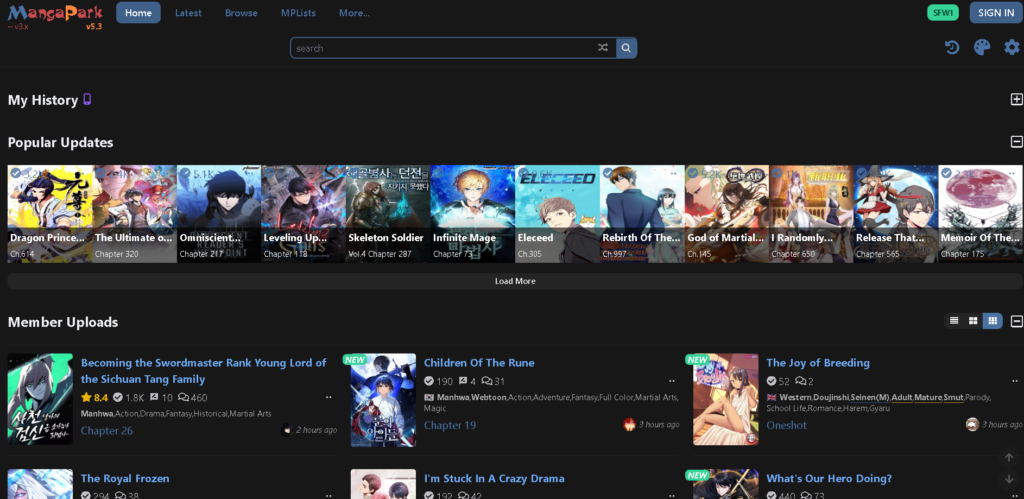
Task: Open the MPLists tab
Action: pyautogui.click(x=298, y=12)
